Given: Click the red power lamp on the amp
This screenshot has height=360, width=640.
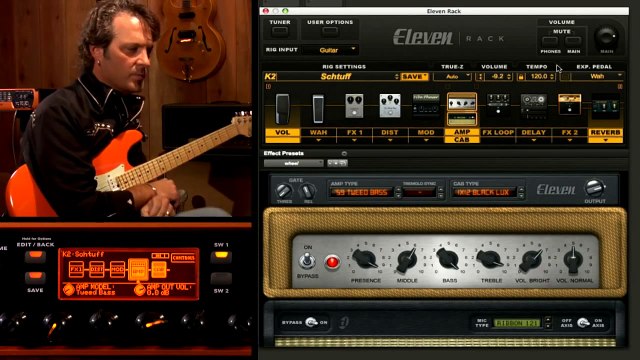Looking at the screenshot, I should pyautogui.click(x=332, y=262).
